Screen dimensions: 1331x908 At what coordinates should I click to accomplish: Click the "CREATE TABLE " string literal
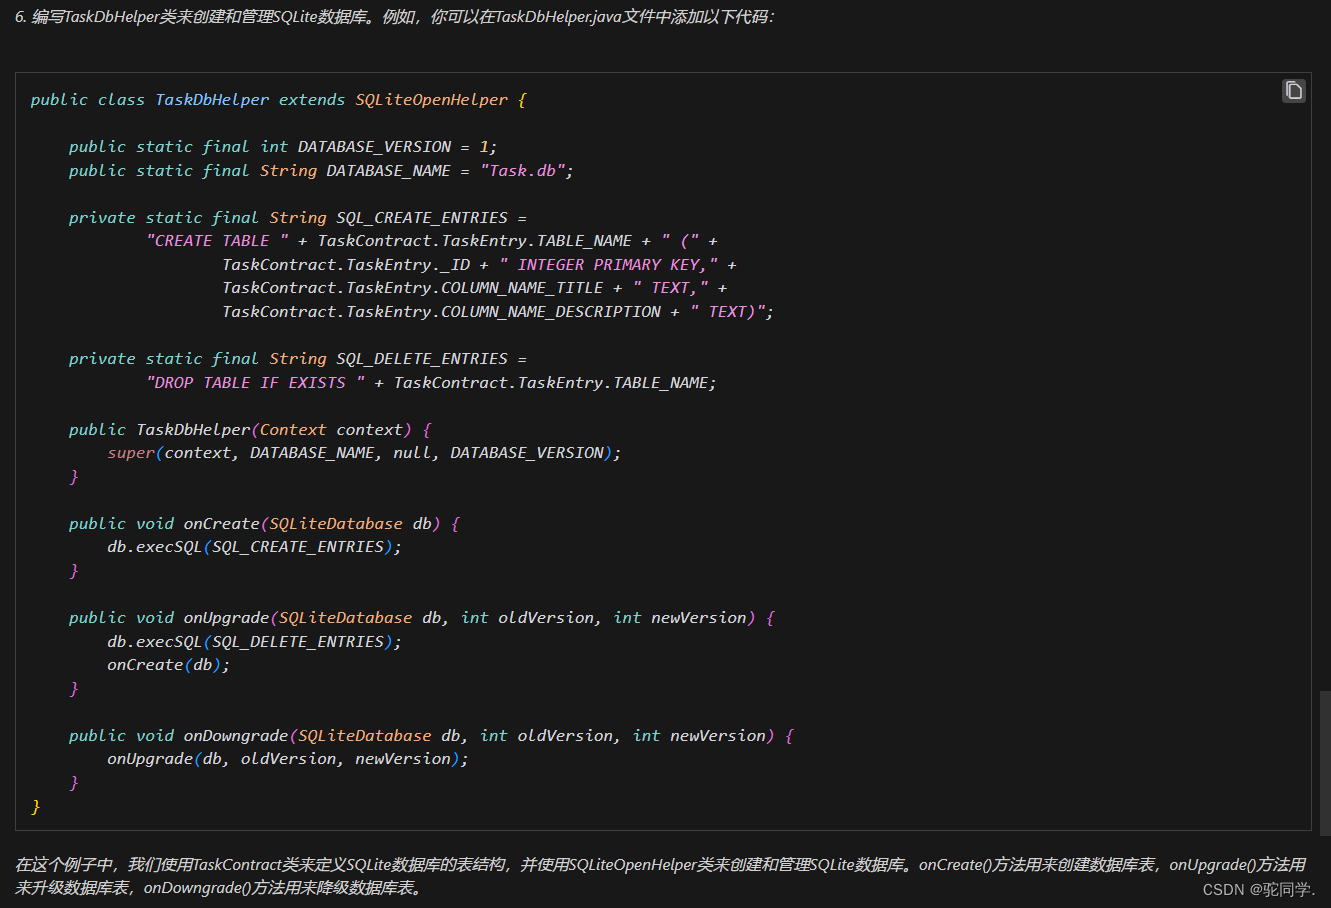pyautogui.click(x=217, y=241)
